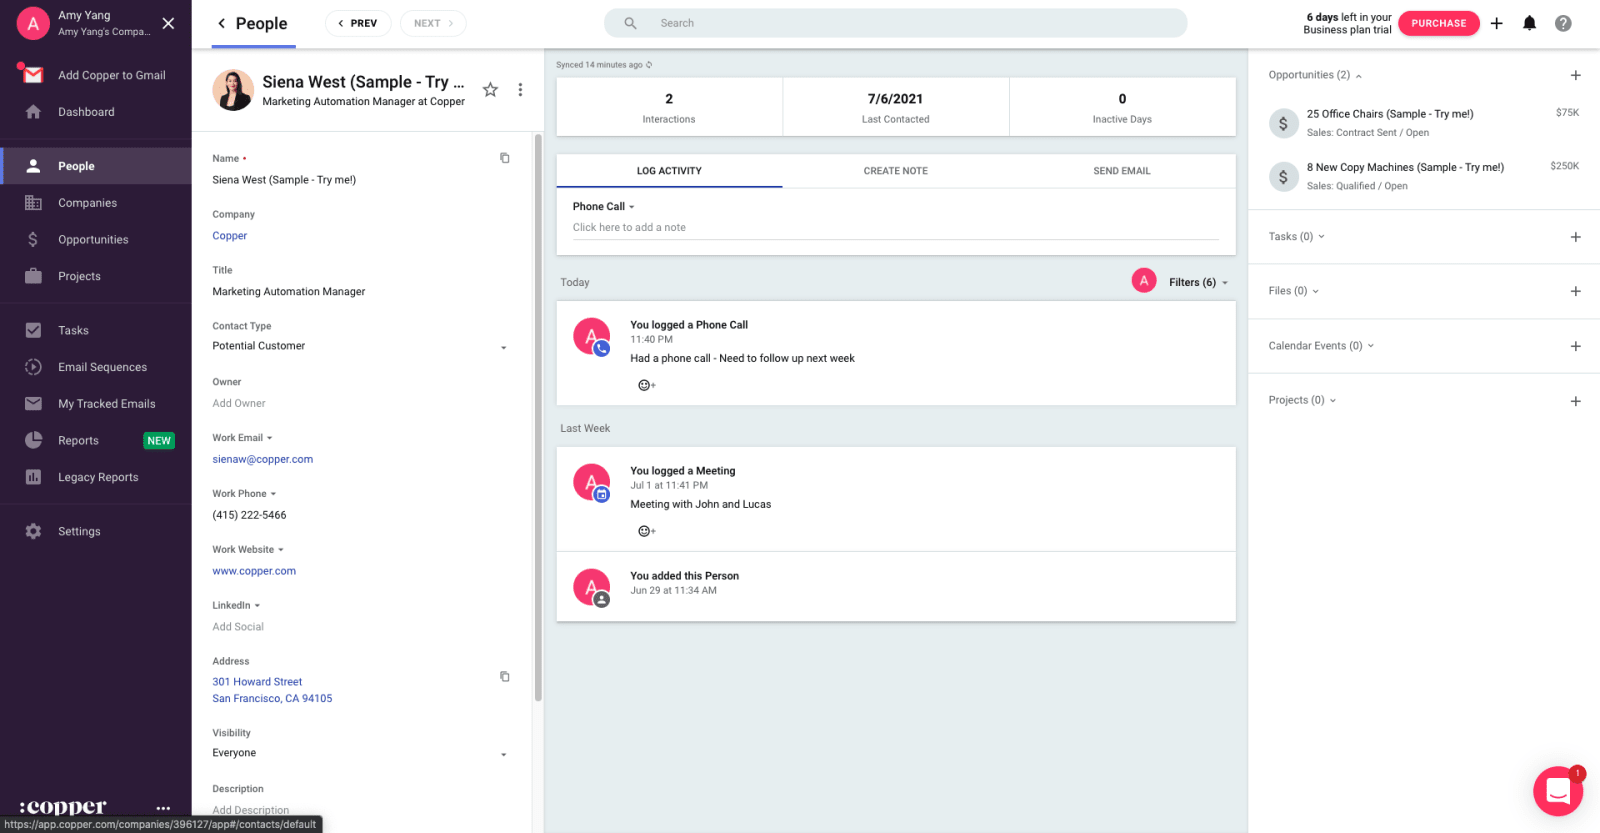Switch to LOG ACTIVITY tab
This screenshot has width=1600, height=833.
point(669,171)
